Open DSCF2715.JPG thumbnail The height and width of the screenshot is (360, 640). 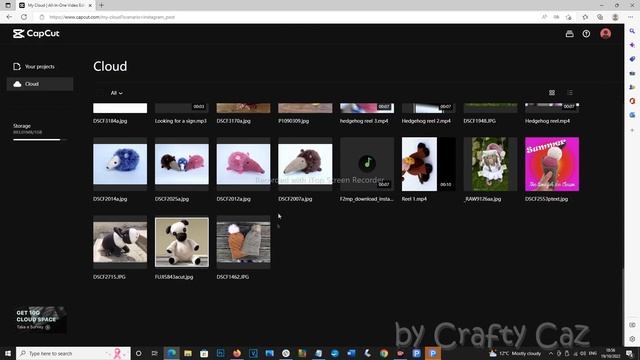(x=120, y=242)
